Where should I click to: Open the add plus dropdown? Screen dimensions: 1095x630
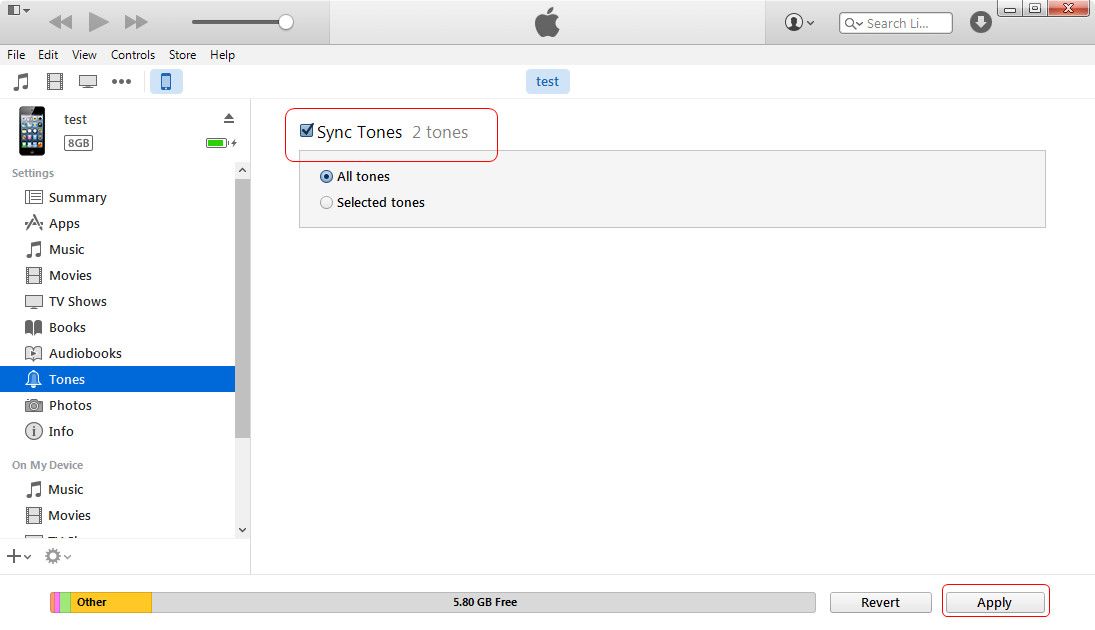pos(19,557)
